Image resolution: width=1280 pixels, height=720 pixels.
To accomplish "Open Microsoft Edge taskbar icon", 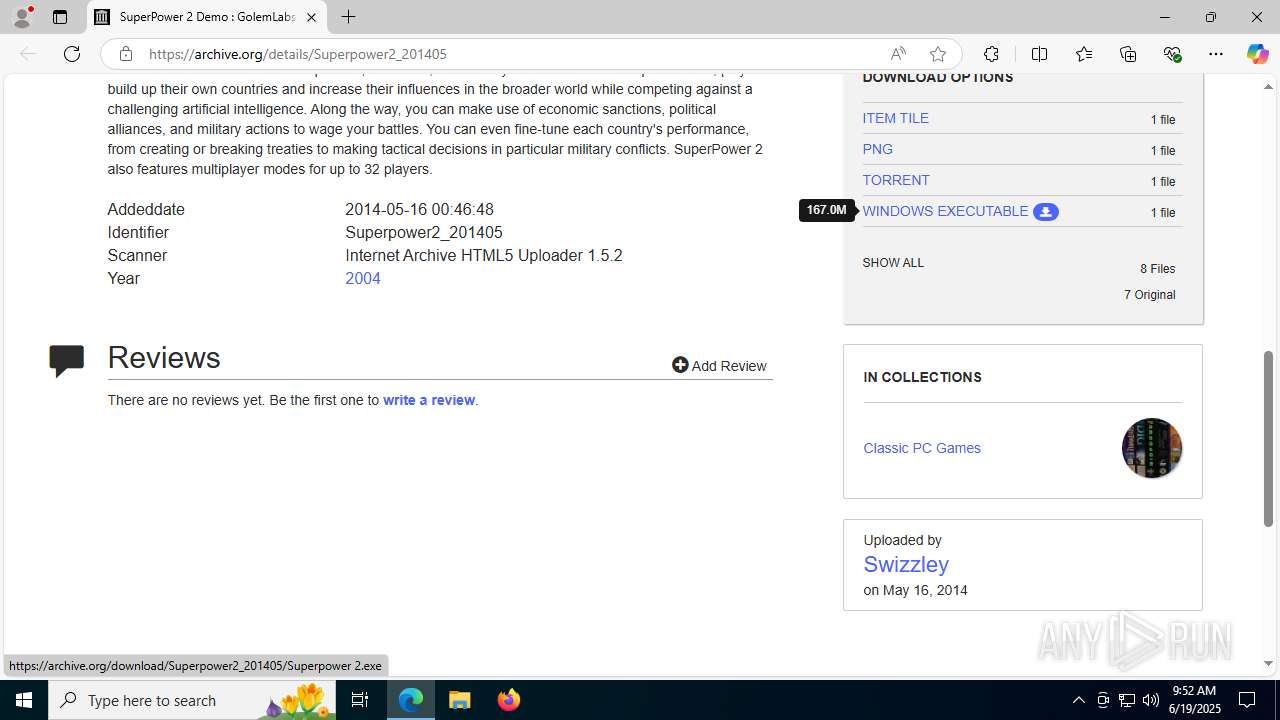I will 411,700.
